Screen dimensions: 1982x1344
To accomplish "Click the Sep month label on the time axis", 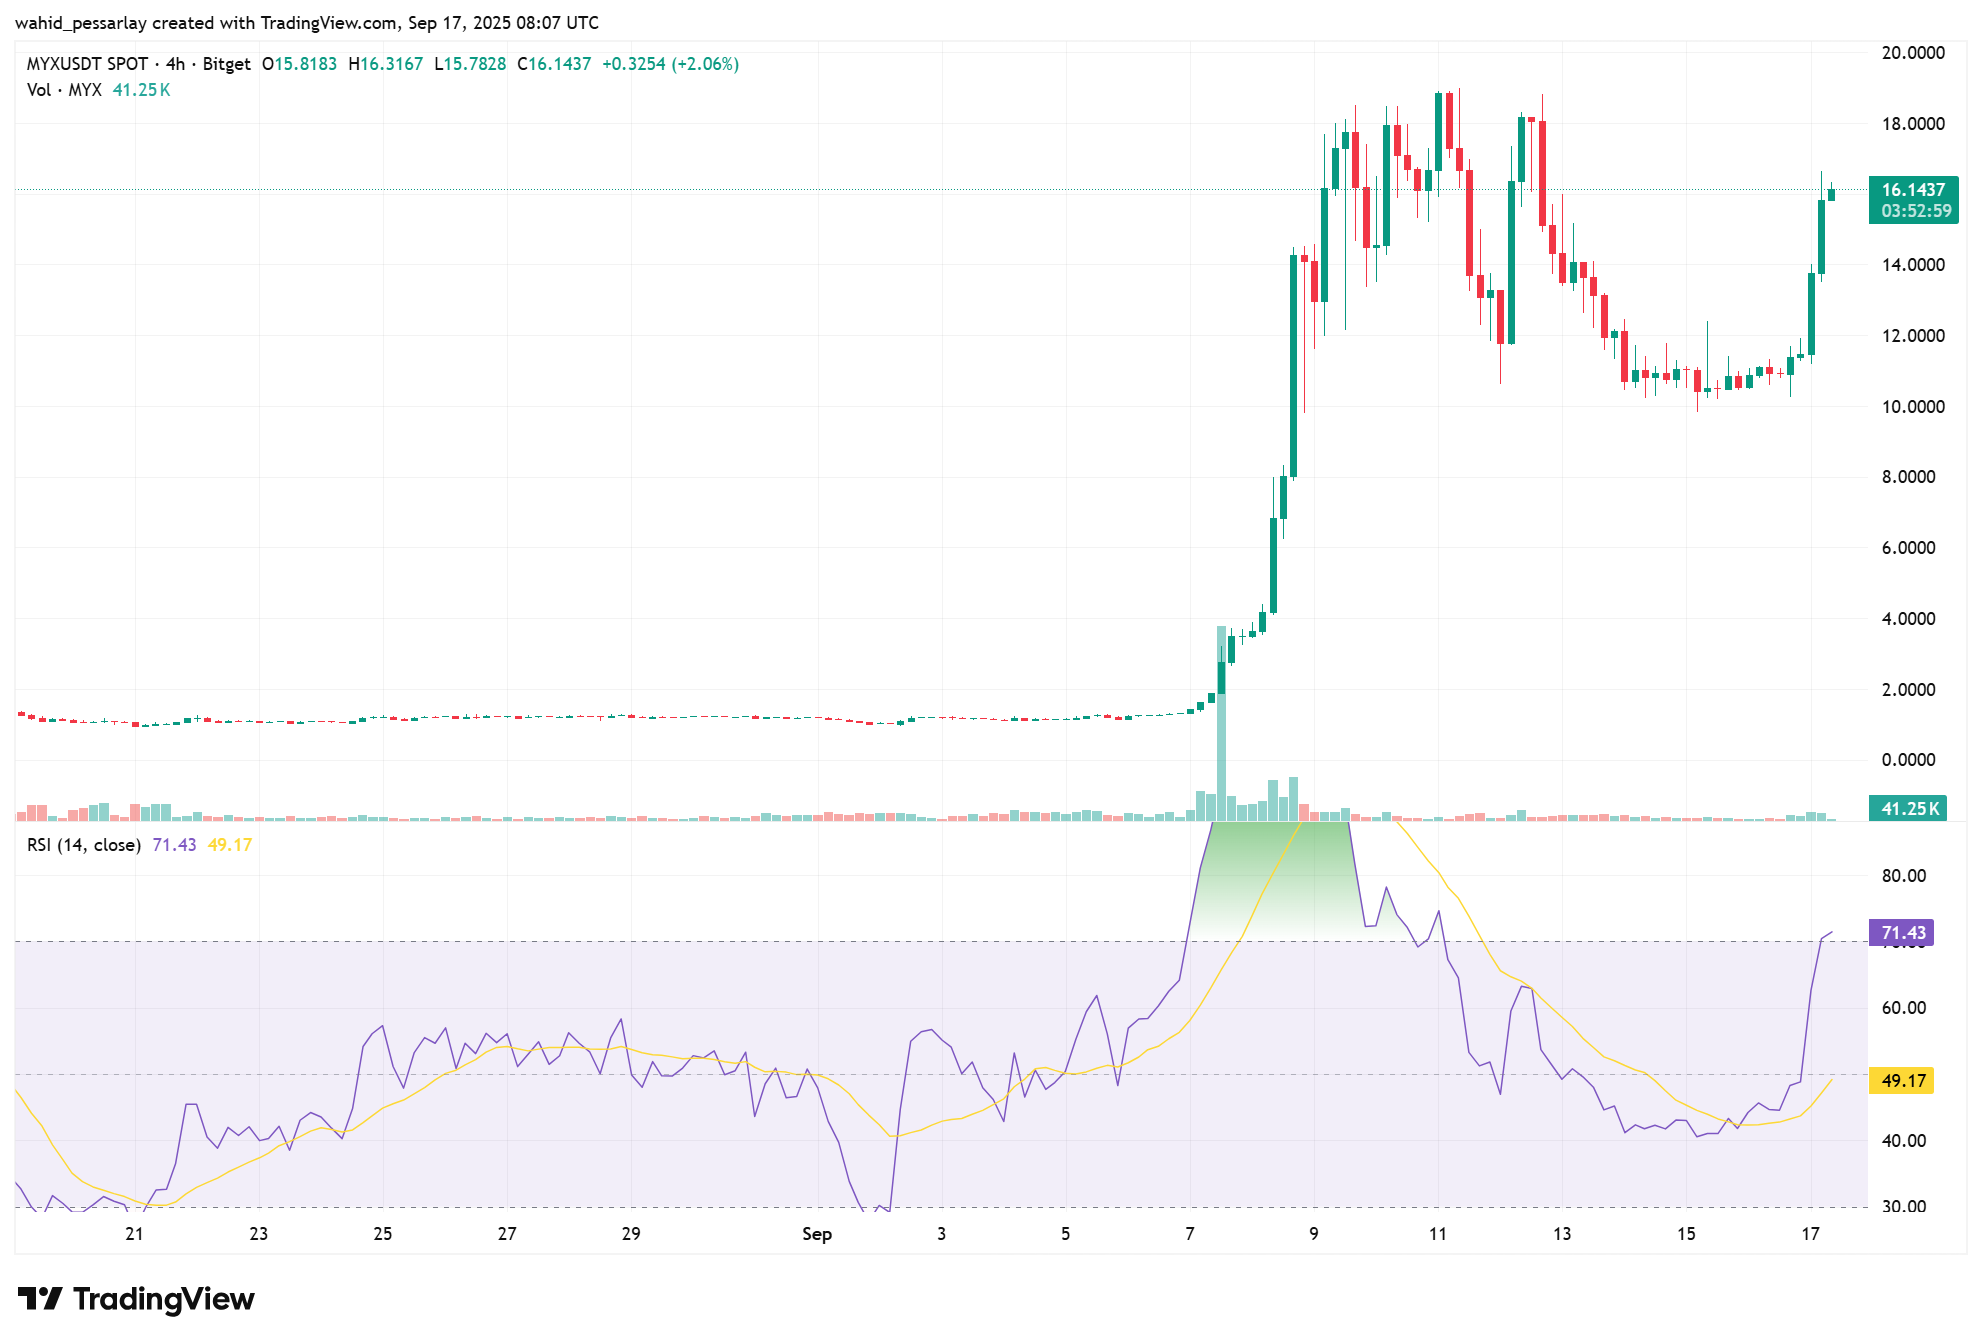I will pyautogui.click(x=817, y=1234).
